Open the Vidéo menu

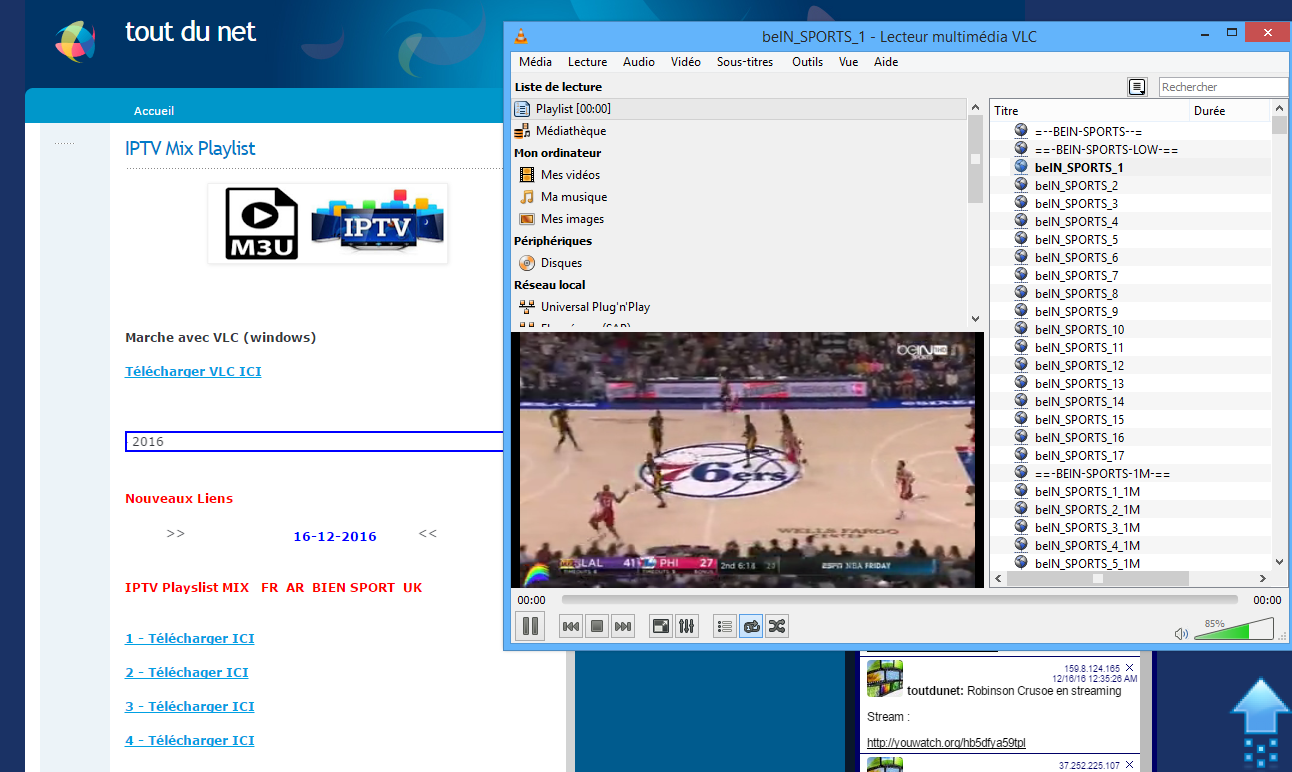pos(686,62)
